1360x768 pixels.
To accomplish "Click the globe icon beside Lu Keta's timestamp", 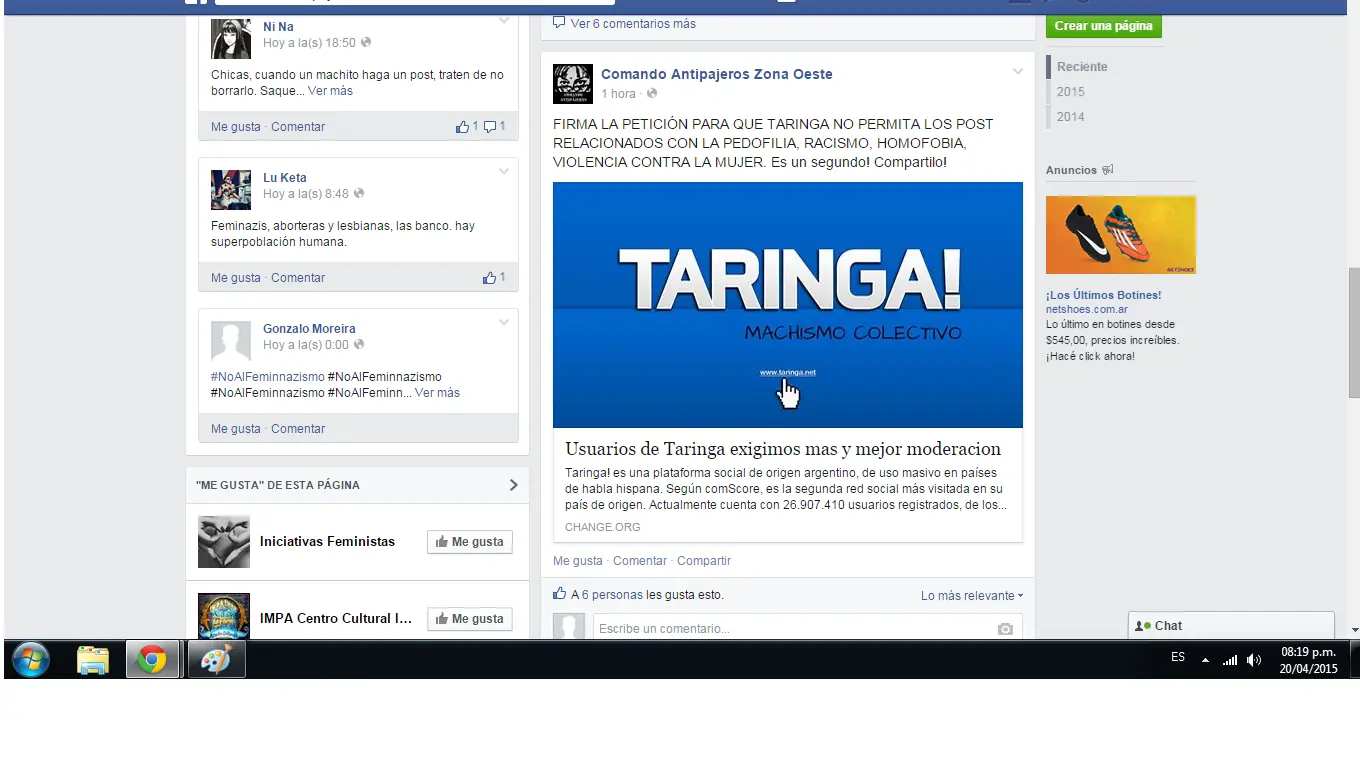I will tap(359, 194).
